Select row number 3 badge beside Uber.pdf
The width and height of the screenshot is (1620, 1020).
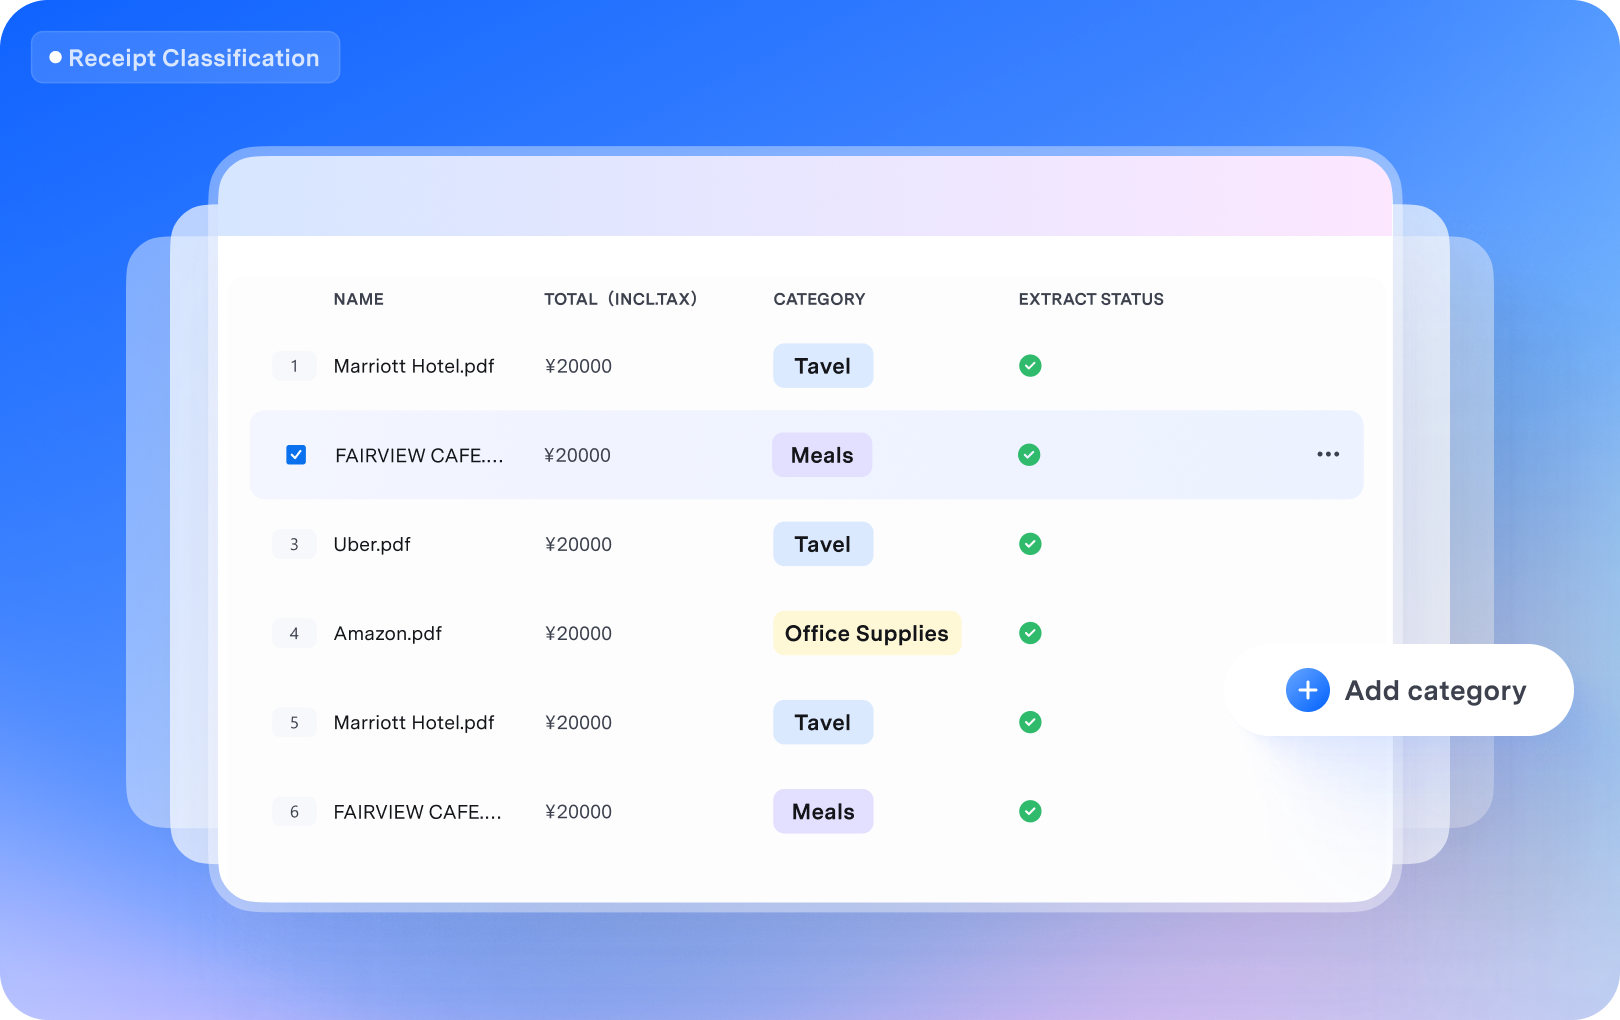tap(294, 544)
